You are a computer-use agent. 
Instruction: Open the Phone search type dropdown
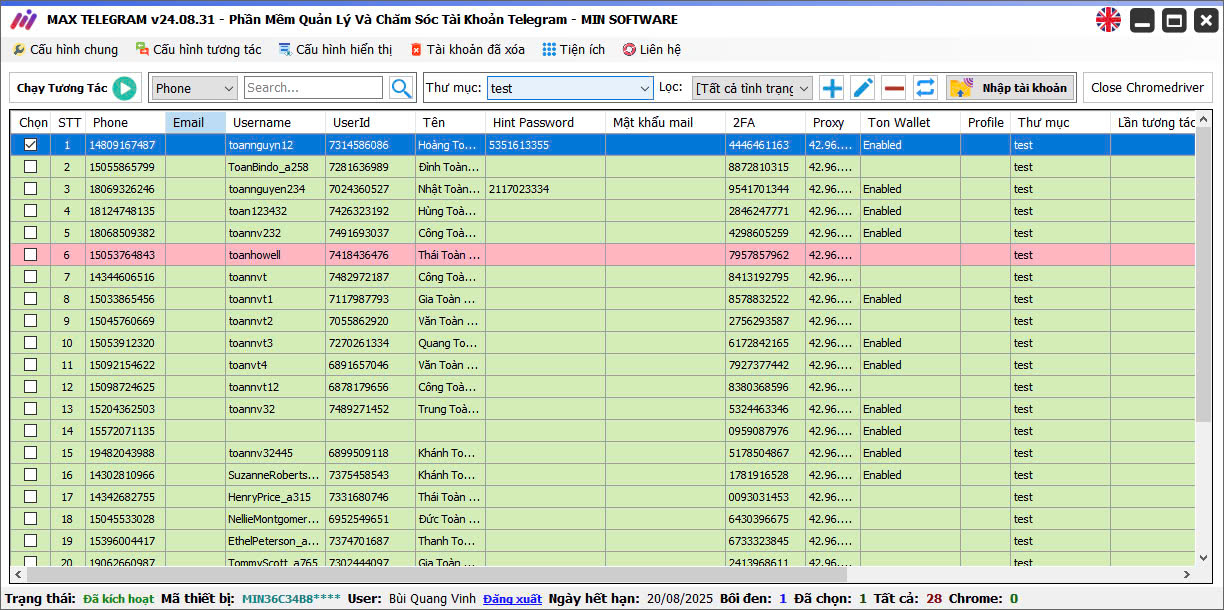tap(194, 88)
